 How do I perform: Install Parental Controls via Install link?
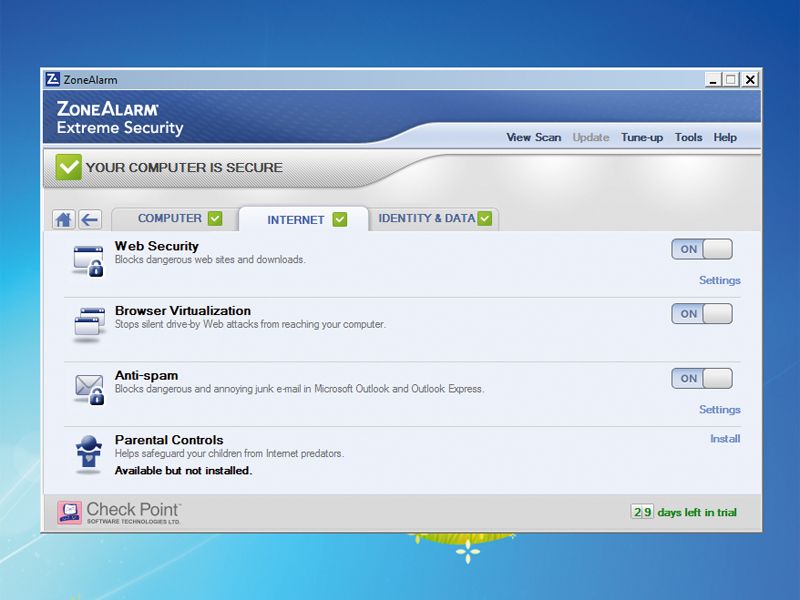tap(725, 438)
